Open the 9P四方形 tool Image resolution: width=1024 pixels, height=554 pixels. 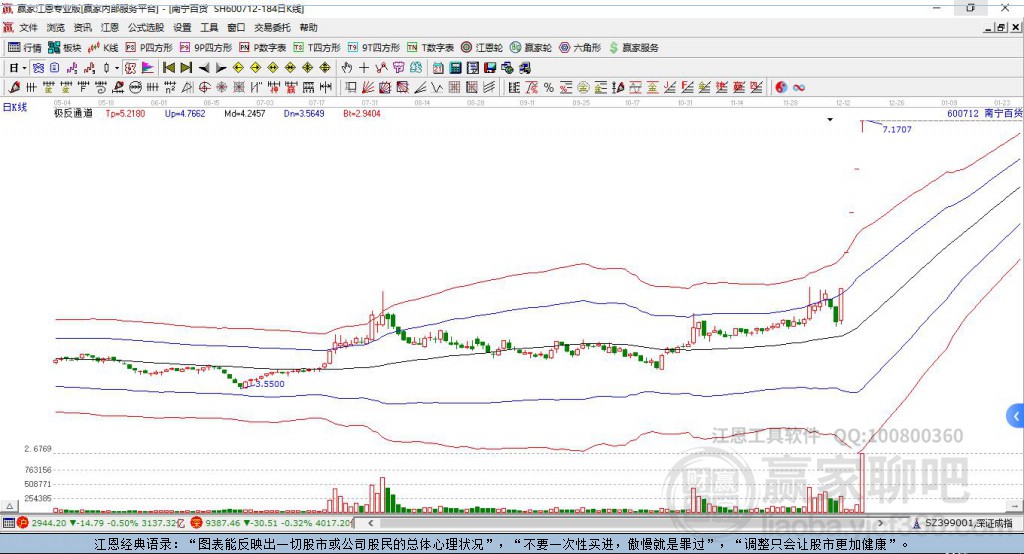(x=206, y=48)
